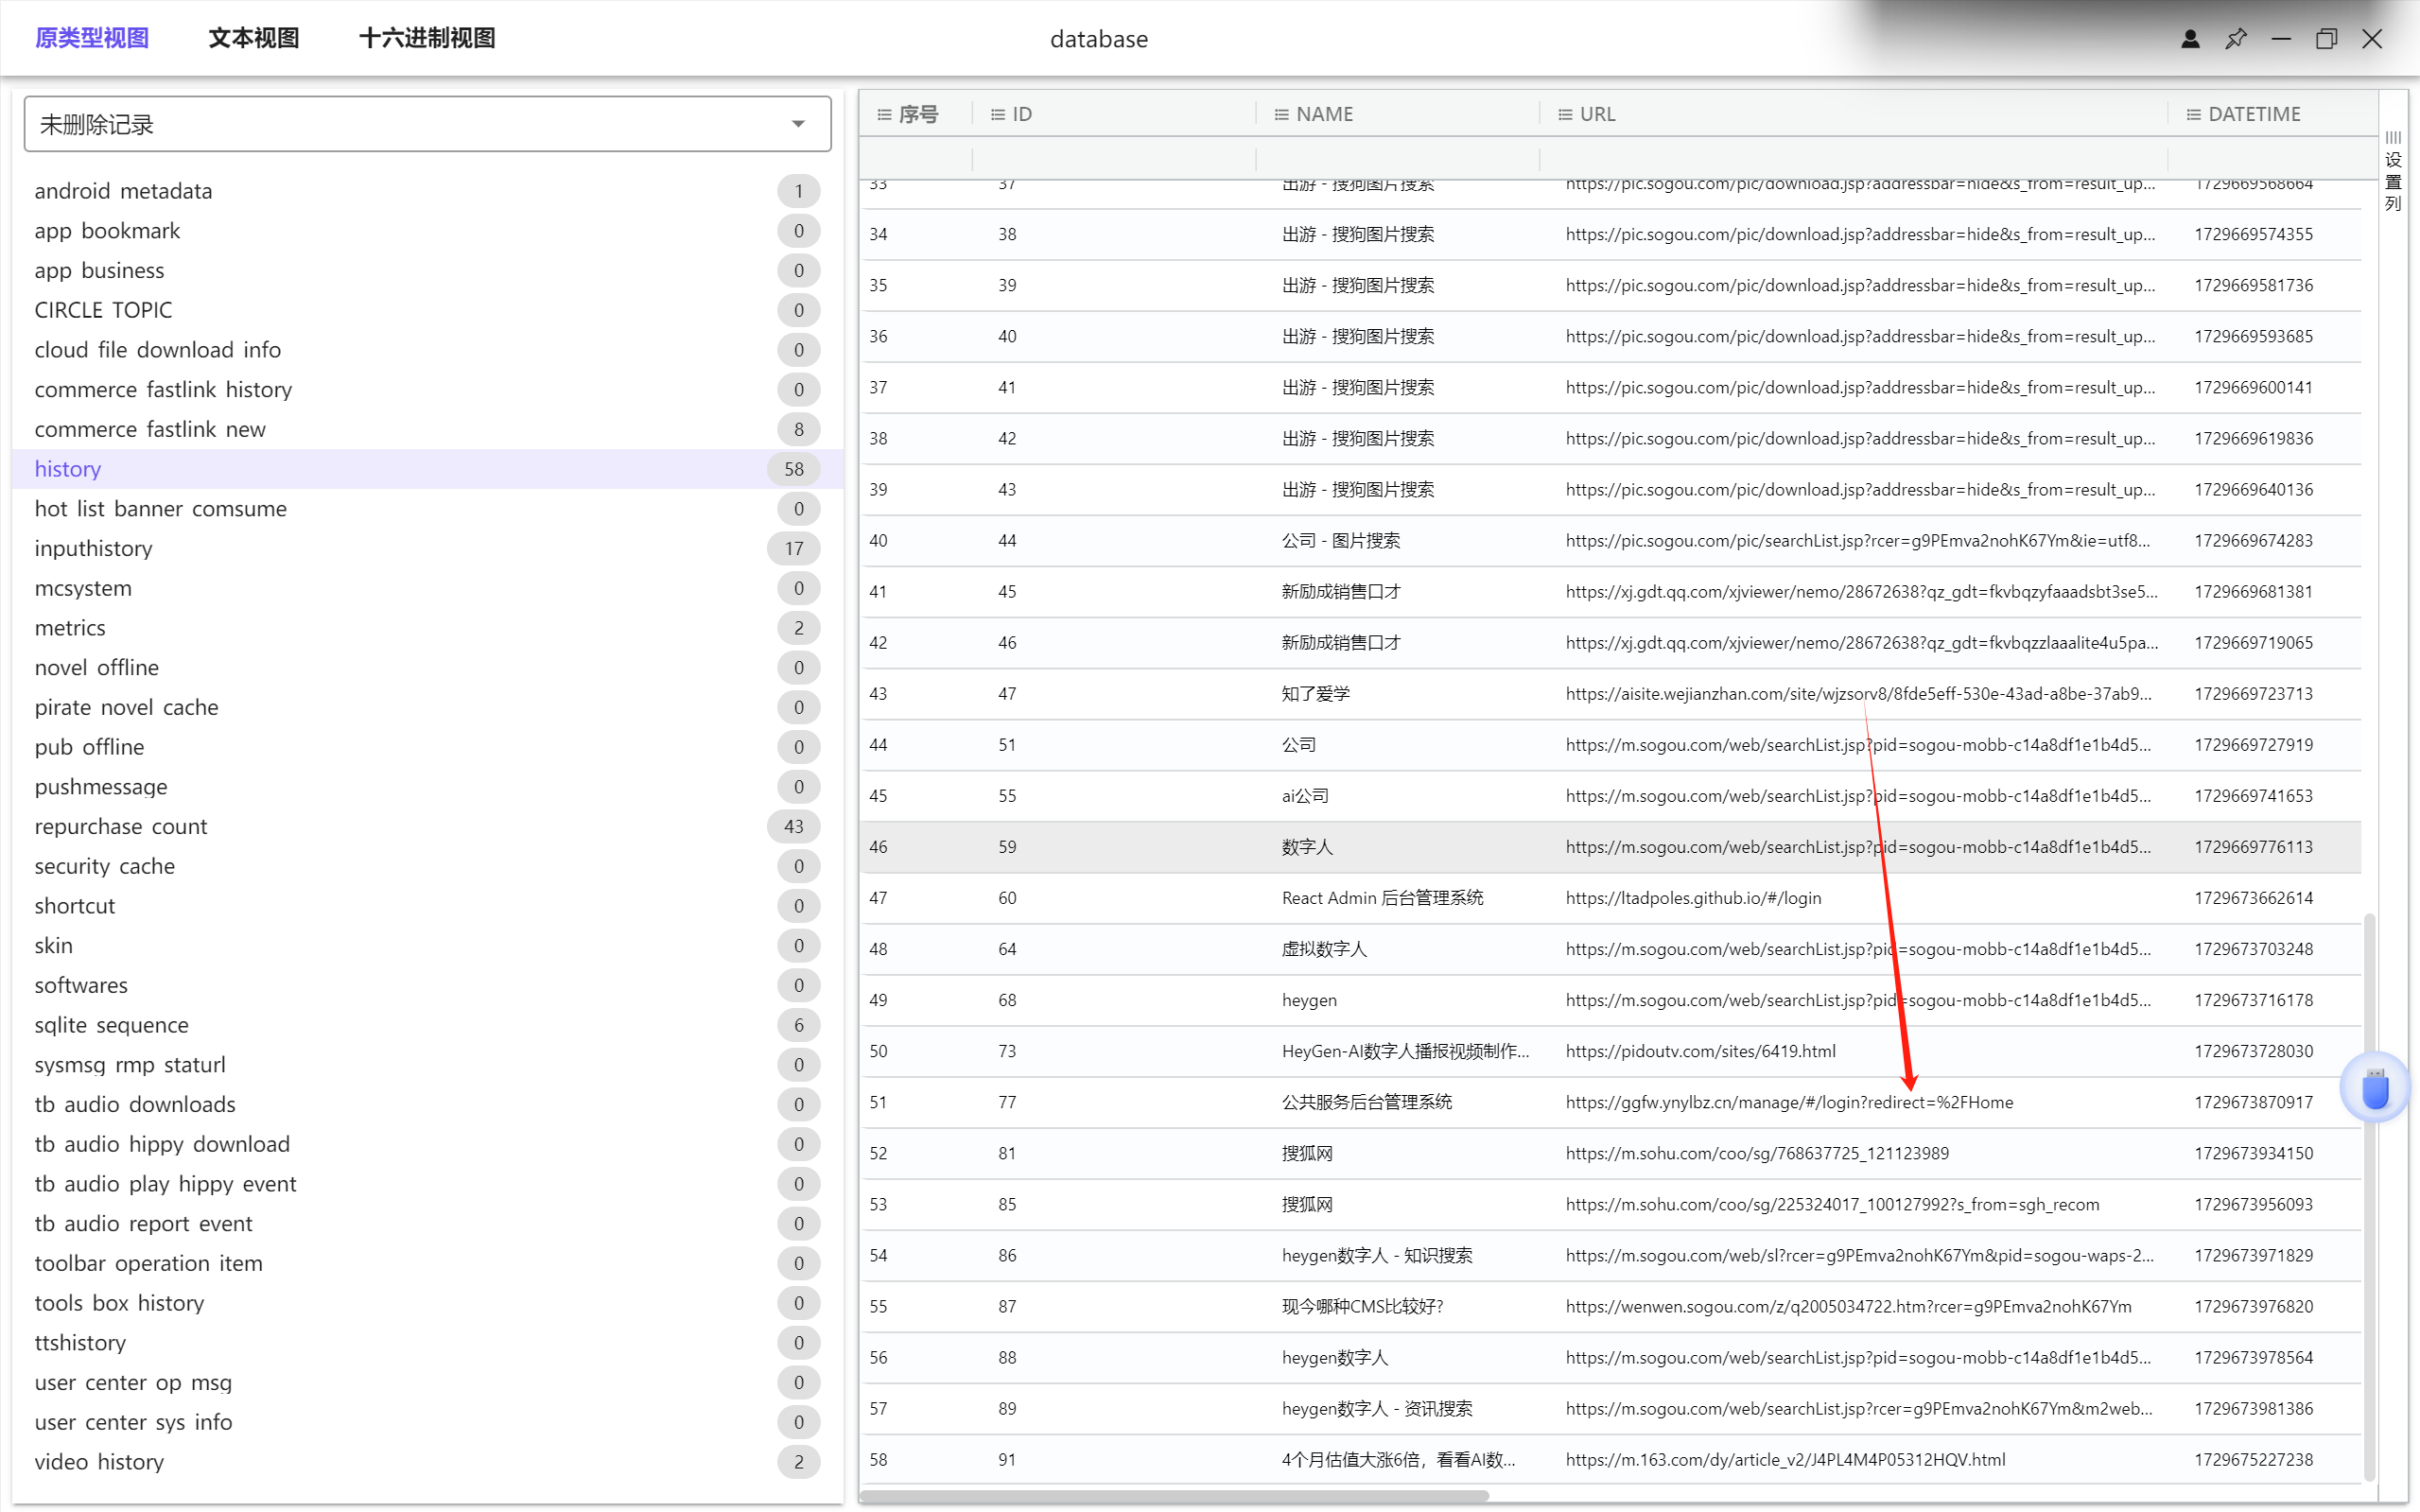Image resolution: width=2420 pixels, height=1512 pixels.
Task: Select the commerce fastlink new table
Action: pos(150,429)
